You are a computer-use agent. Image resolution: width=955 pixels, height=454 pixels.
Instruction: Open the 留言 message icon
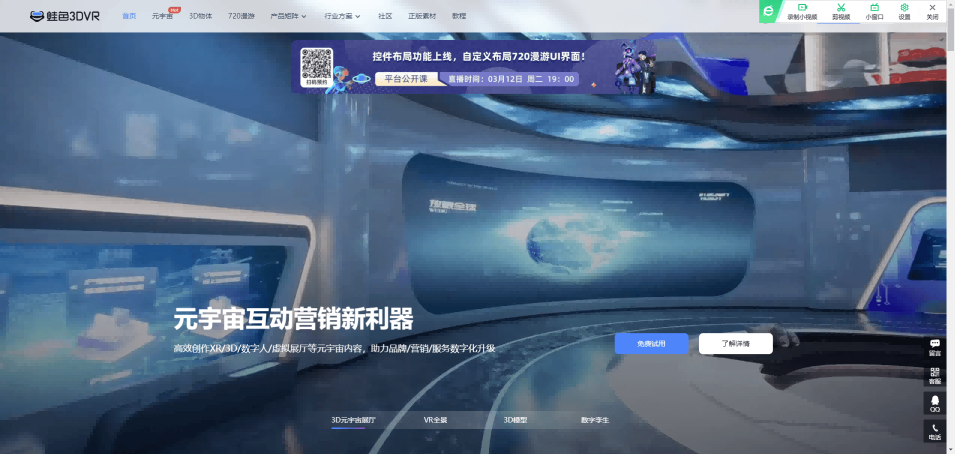934,347
